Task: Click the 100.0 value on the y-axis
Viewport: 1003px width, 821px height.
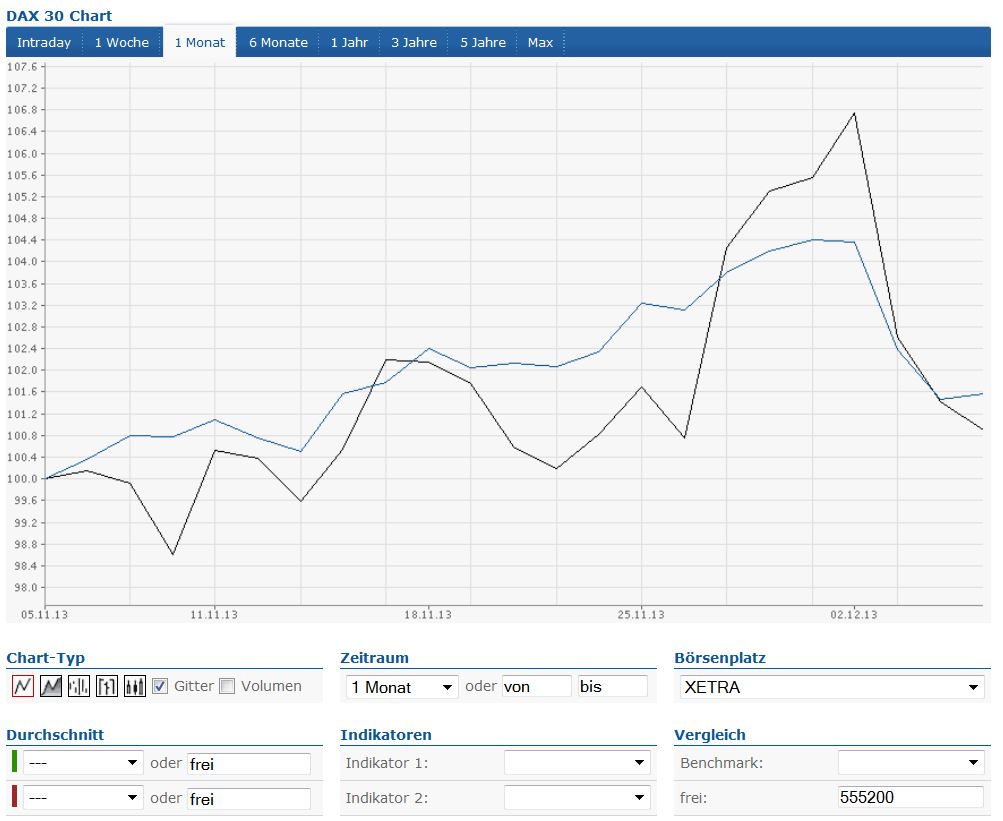Action: click(x=22, y=479)
